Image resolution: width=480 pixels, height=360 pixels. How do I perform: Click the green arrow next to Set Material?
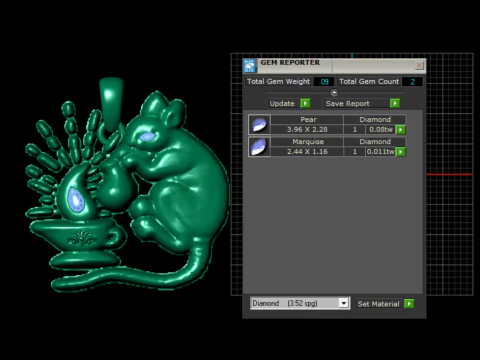[x=409, y=304]
